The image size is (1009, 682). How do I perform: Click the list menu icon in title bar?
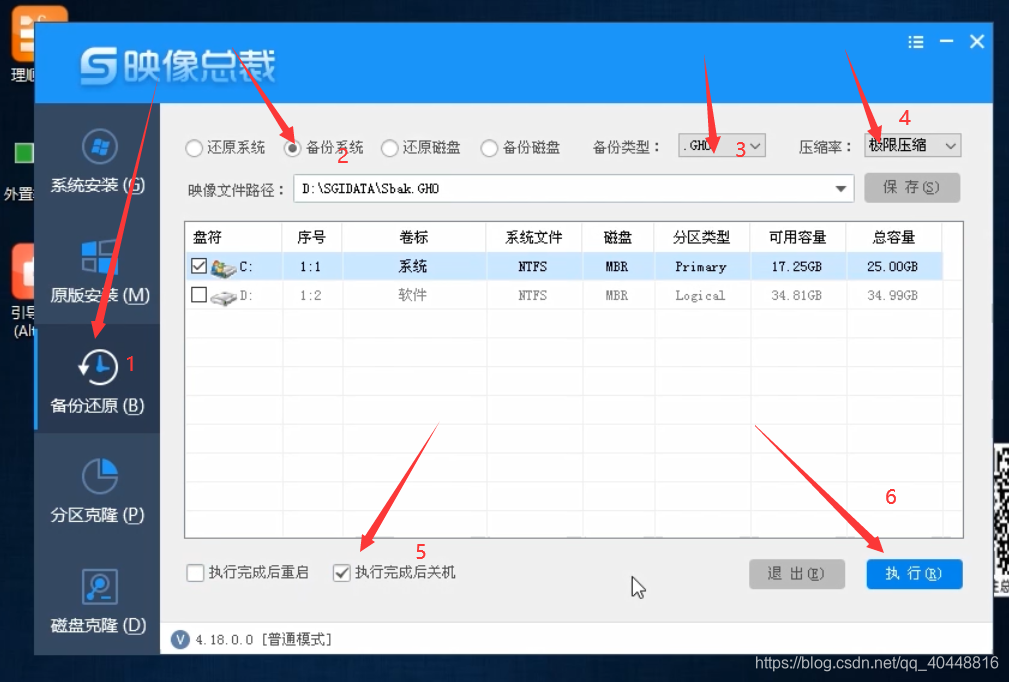tap(915, 42)
